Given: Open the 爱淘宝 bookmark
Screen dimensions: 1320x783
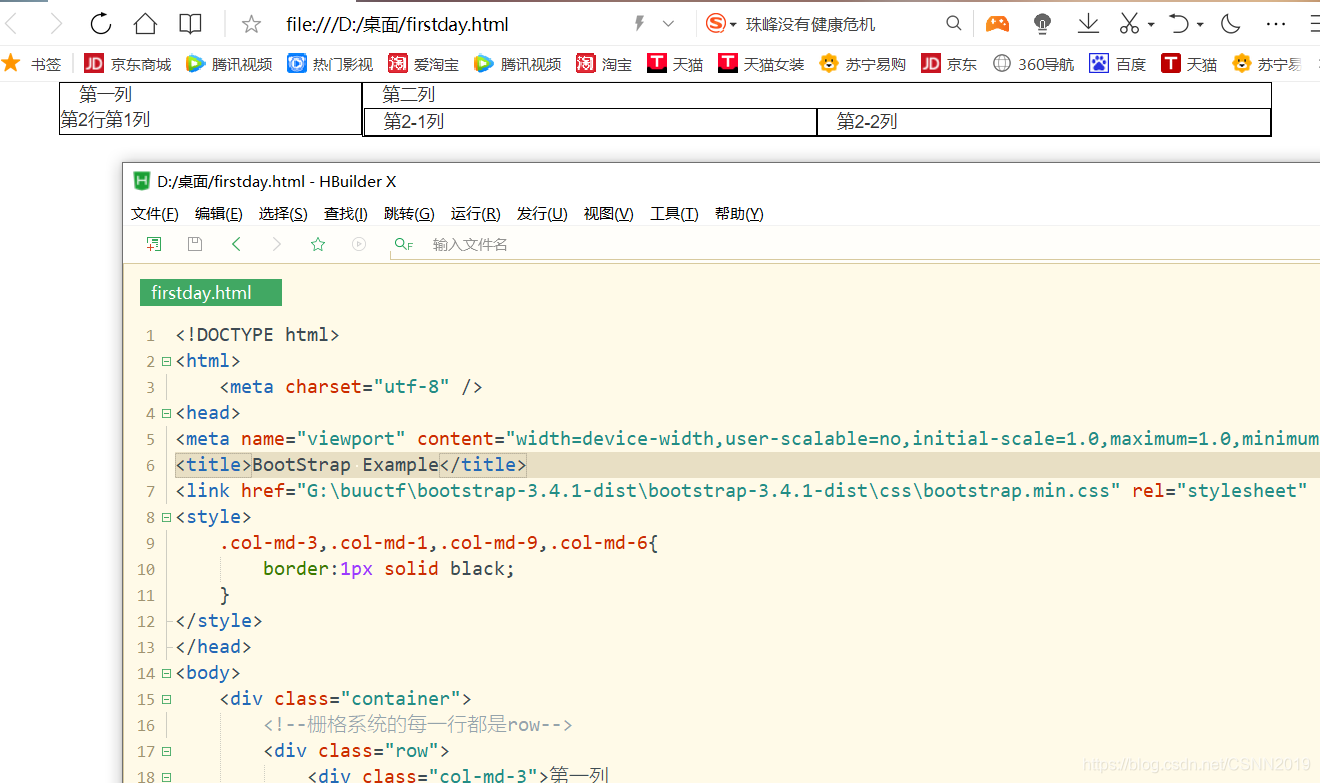Looking at the screenshot, I should (x=424, y=64).
